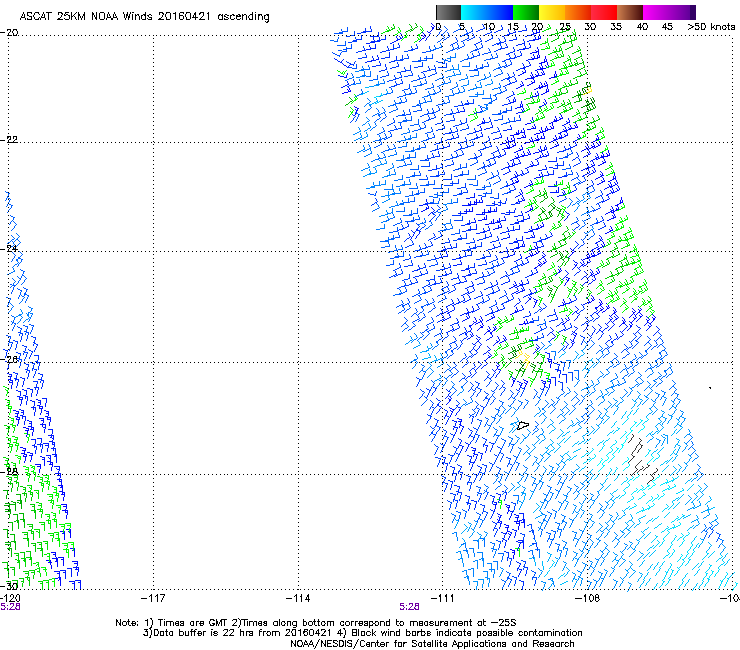Click the '-22' latitude axis label
Image resolution: width=740 pixels, height=650 pixels.
[9, 140]
